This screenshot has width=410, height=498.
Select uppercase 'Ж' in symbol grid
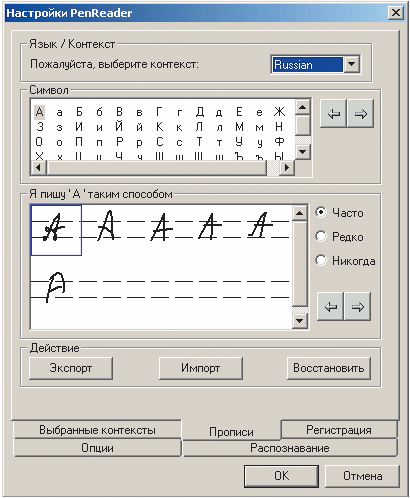tap(279, 112)
